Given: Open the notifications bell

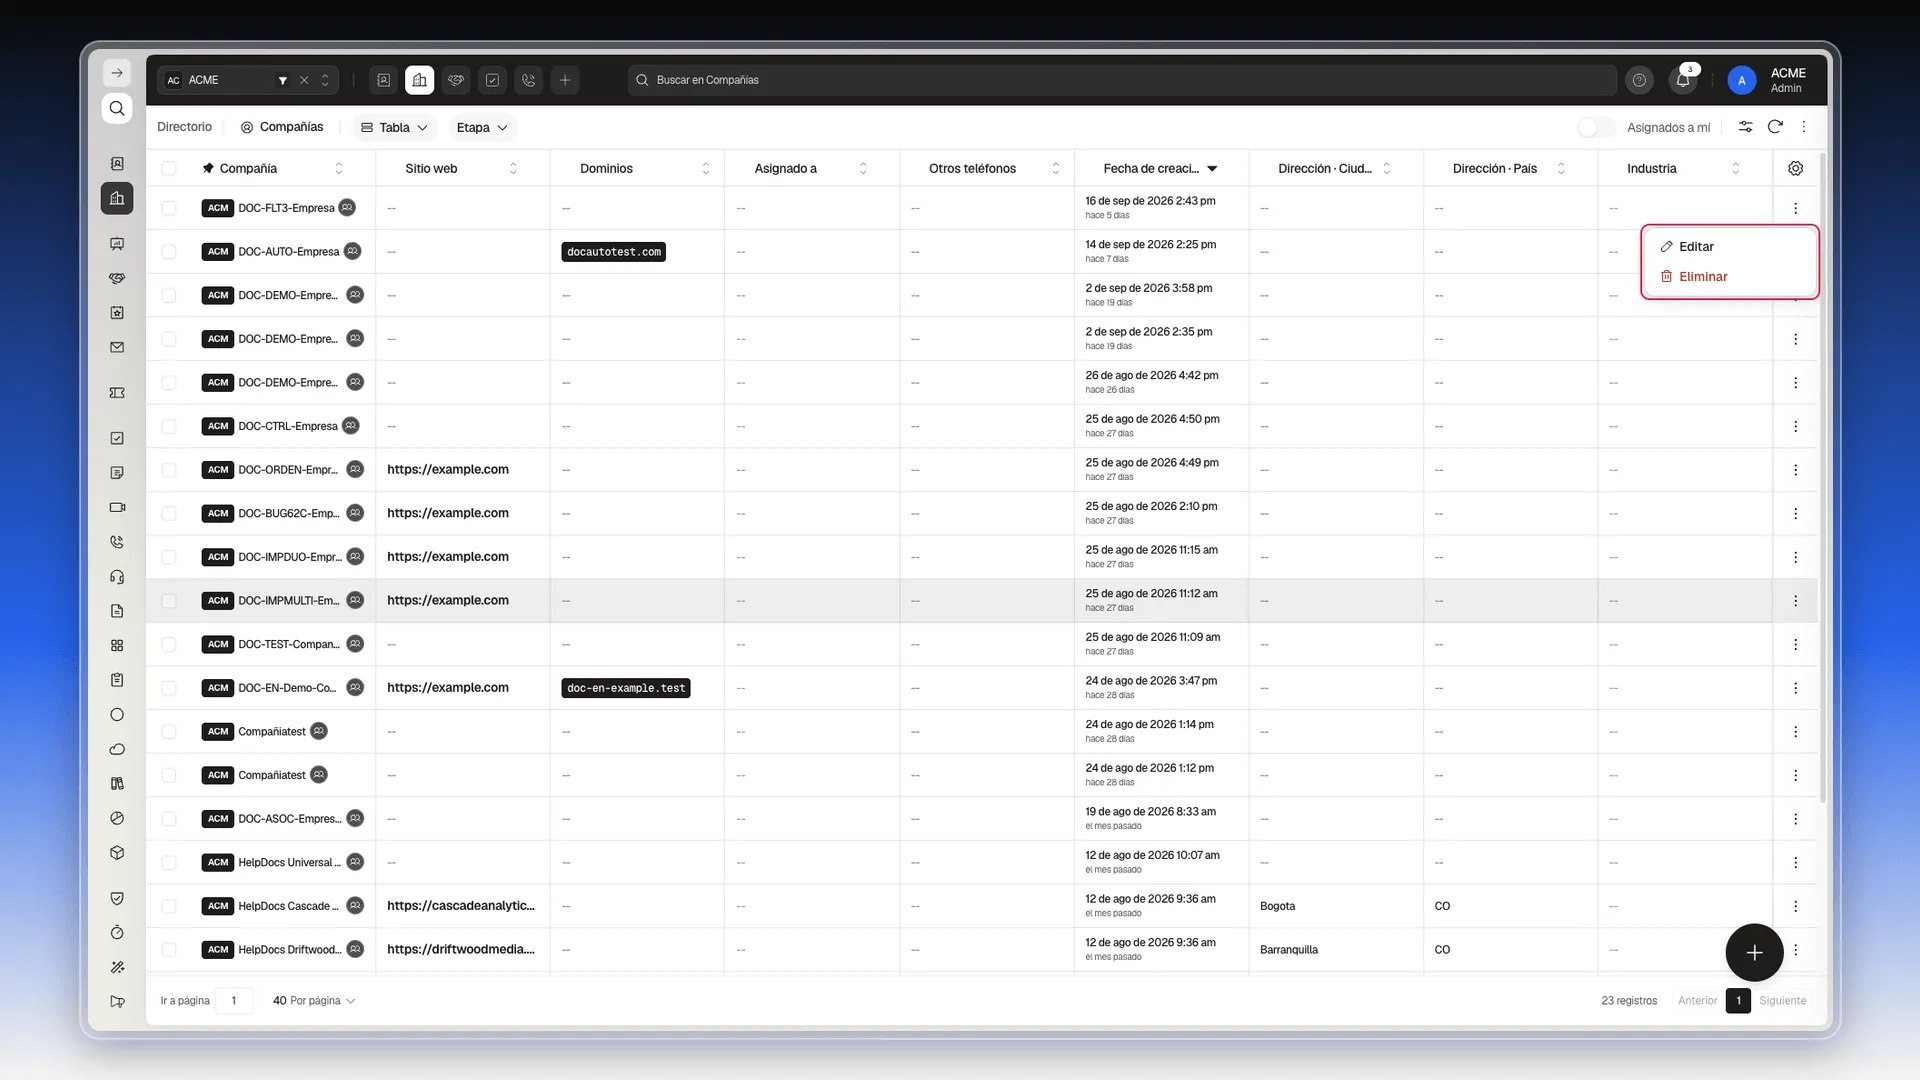Looking at the screenshot, I should [x=1683, y=80].
